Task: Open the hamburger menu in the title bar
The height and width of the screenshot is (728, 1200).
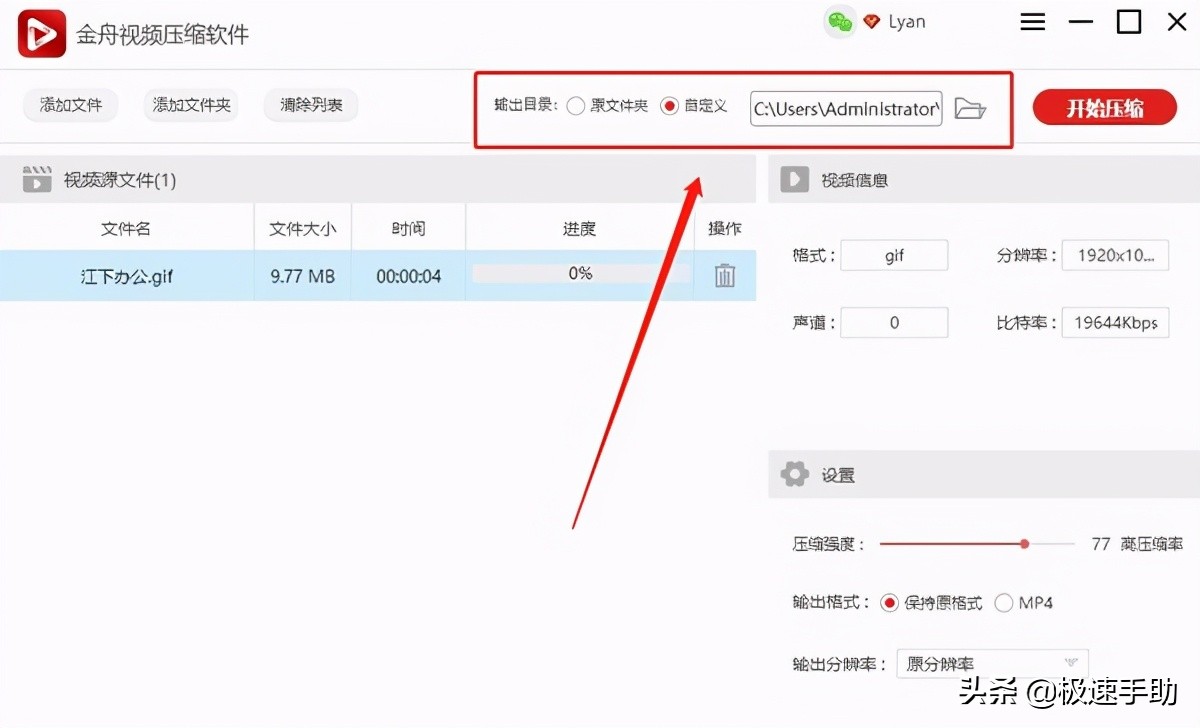Action: (x=1033, y=20)
